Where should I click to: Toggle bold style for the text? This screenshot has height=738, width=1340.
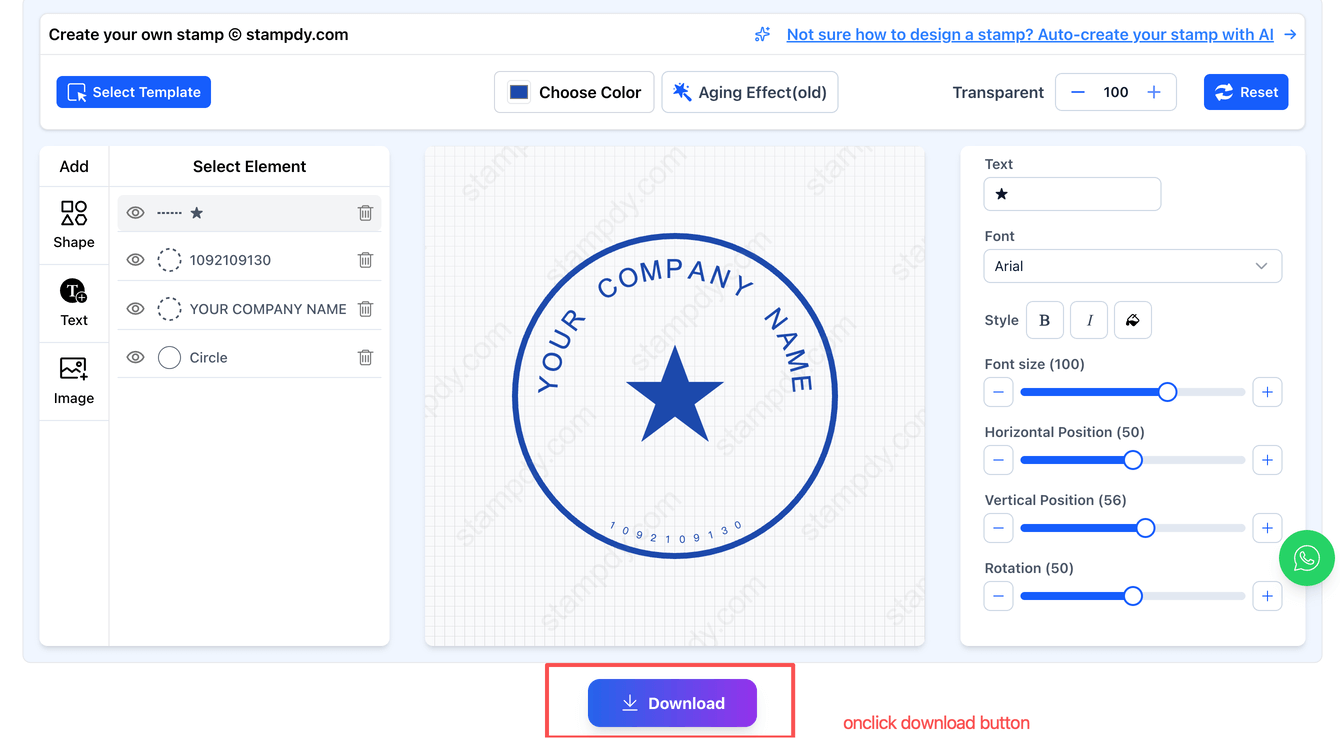1045,320
